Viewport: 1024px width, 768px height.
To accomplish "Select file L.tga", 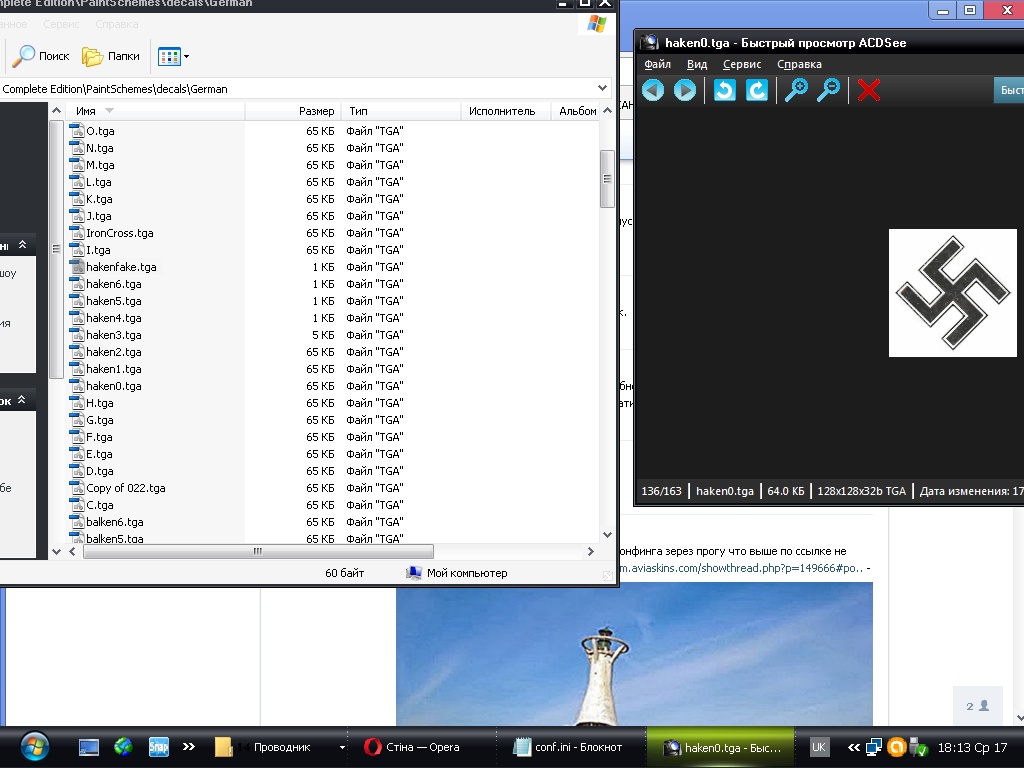I will click(x=99, y=182).
